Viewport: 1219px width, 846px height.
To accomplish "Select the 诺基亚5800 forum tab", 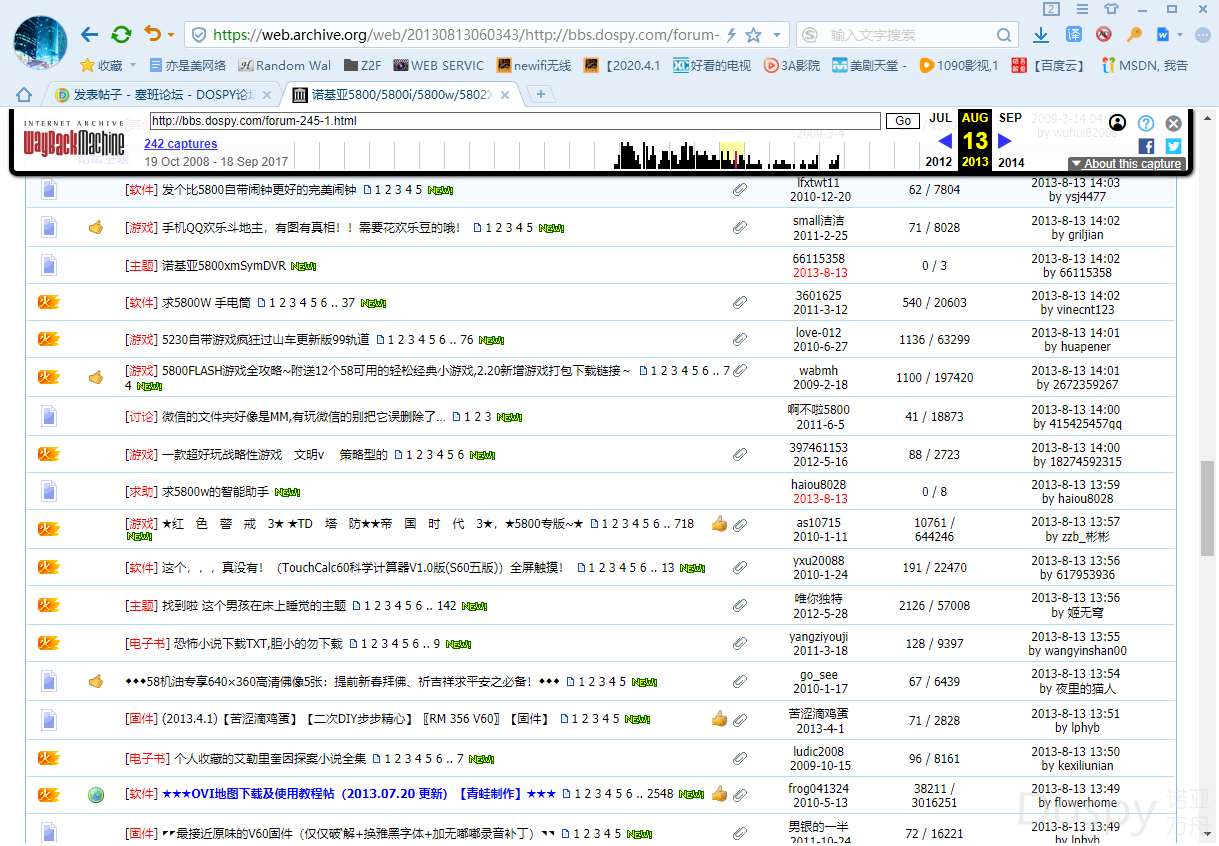I will (401, 95).
